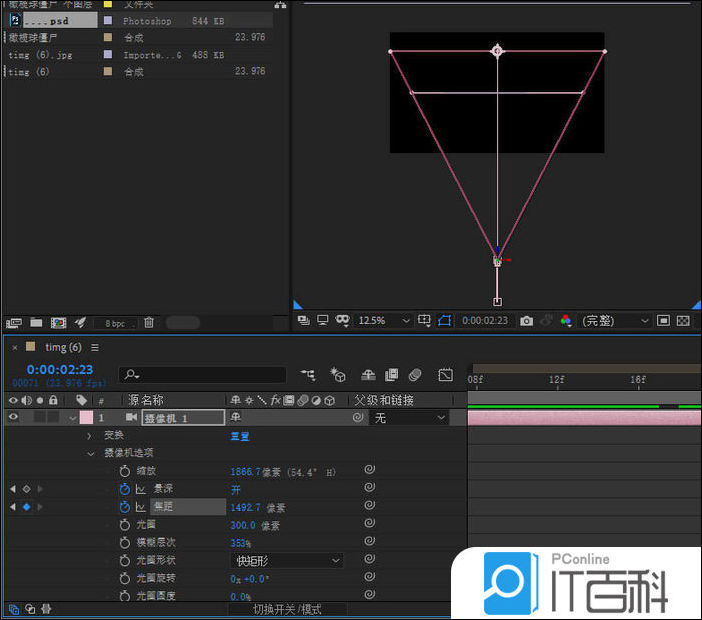Delete selected item with trash icon
The width and height of the screenshot is (702, 620).
tap(149, 323)
